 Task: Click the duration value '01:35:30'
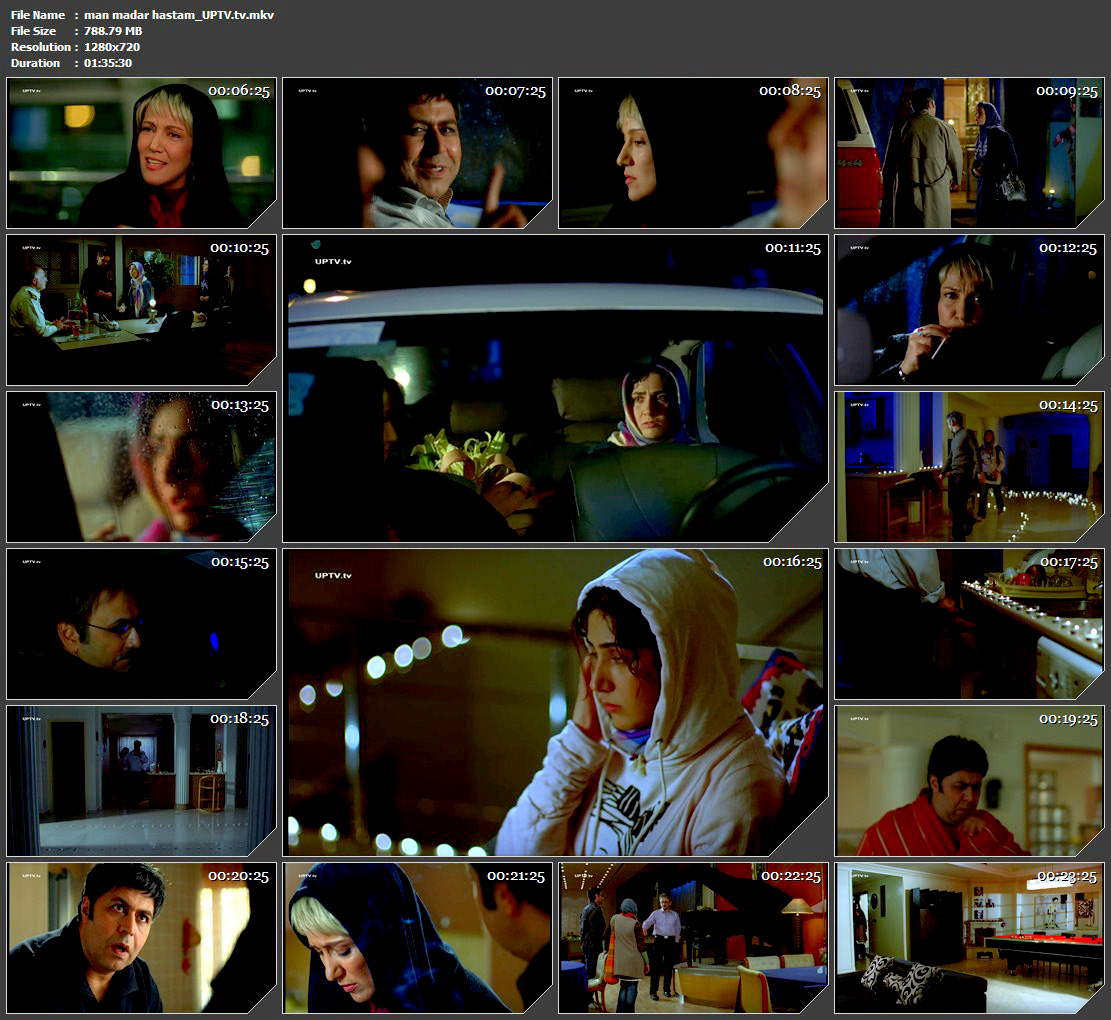pos(108,63)
